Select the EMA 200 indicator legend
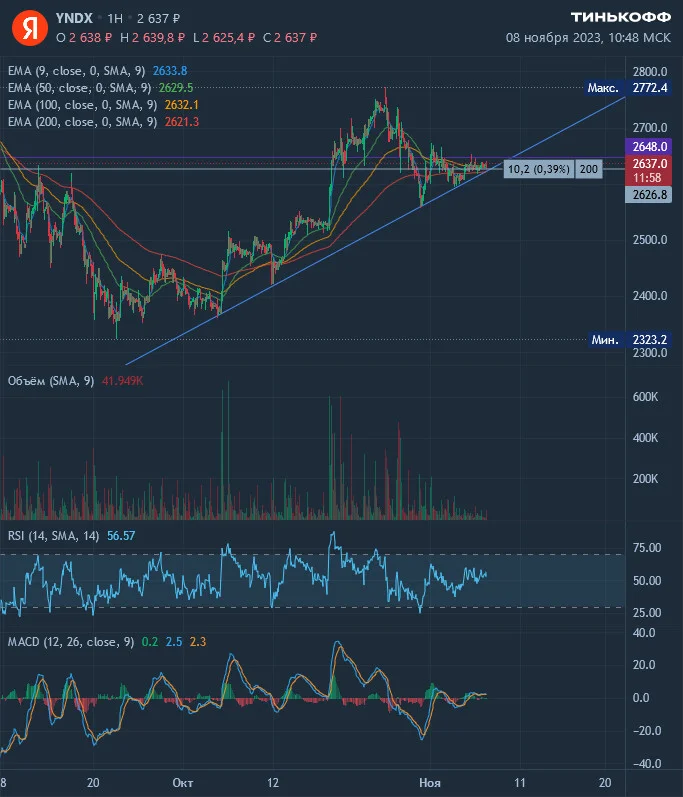The image size is (683, 797). tap(103, 122)
